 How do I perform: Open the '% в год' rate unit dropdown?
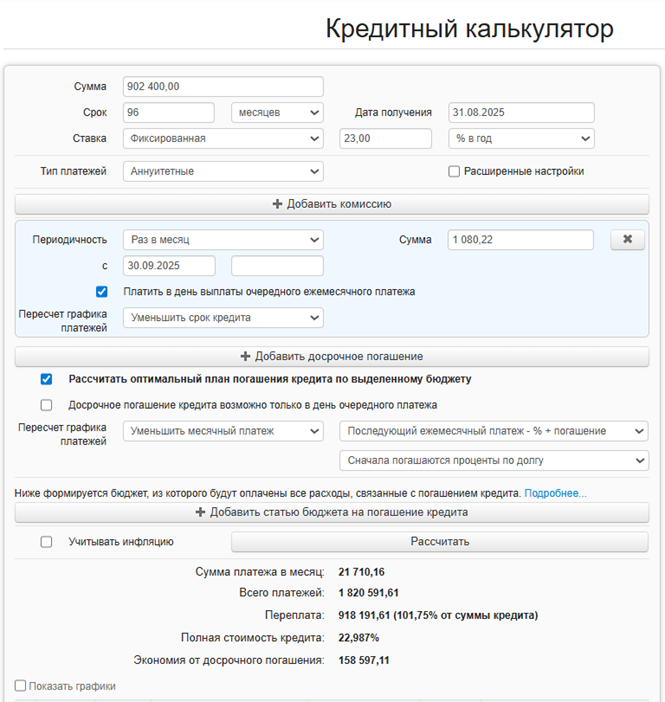tap(520, 138)
